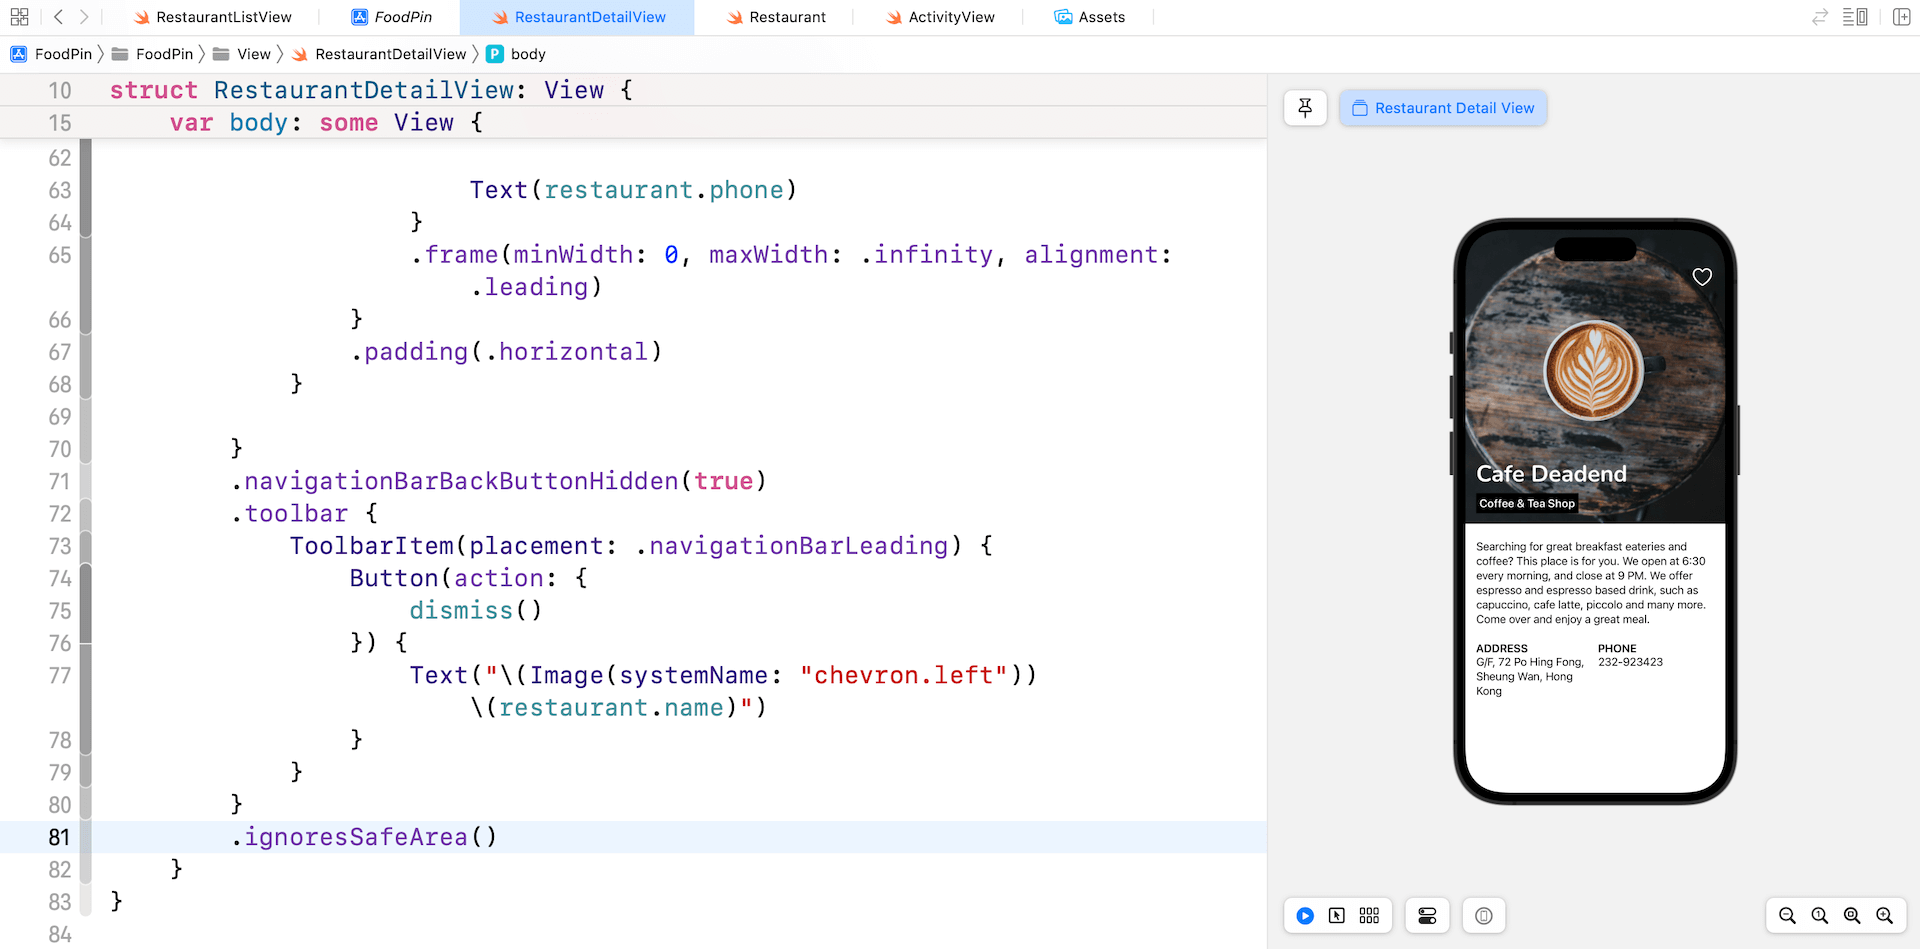1920x949 pixels.
Task: Zoom in the canvas preview
Action: point(1885,916)
